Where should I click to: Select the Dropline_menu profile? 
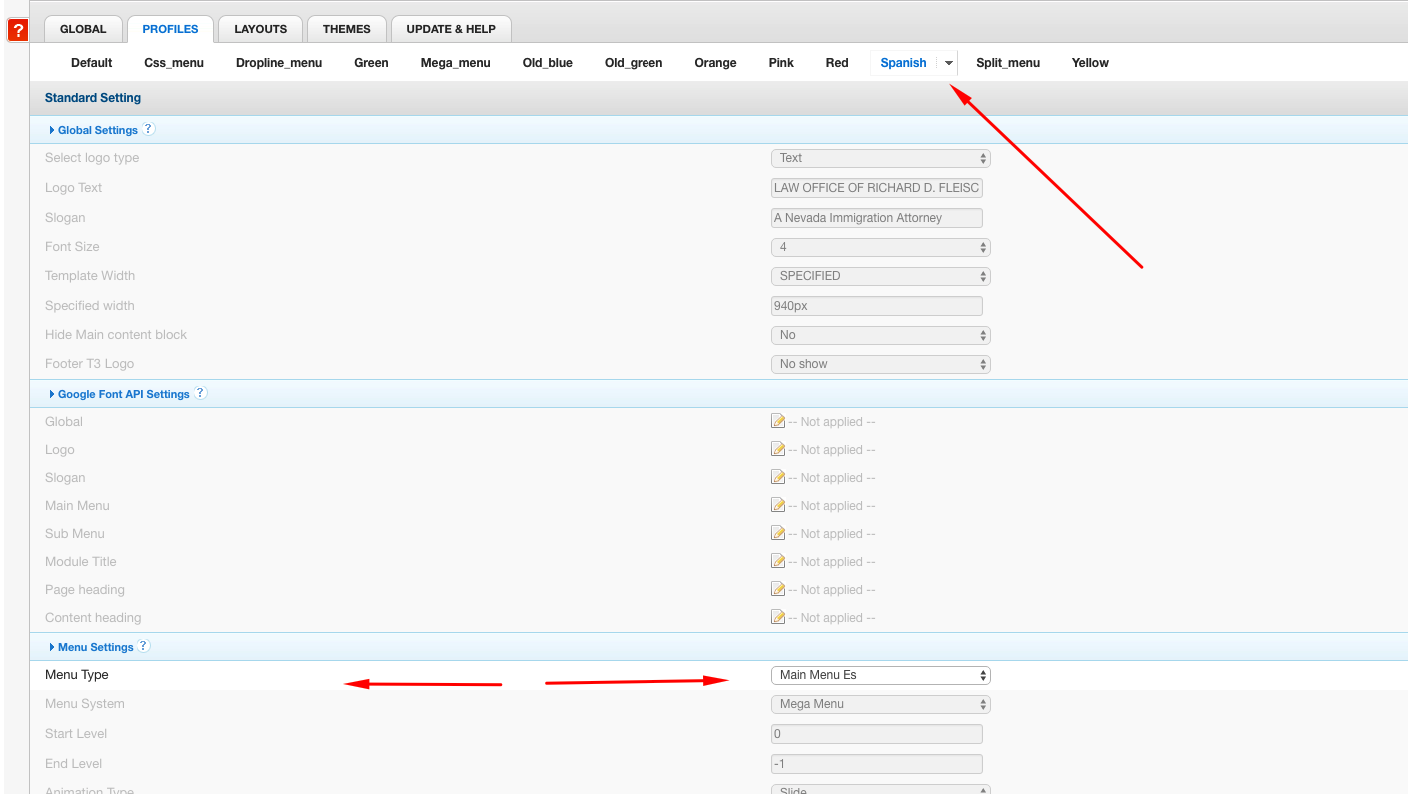pyautogui.click(x=279, y=63)
